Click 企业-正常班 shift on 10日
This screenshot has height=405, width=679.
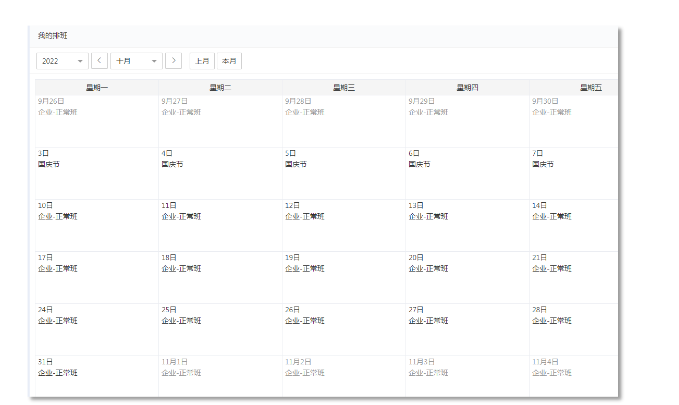point(57,216)
